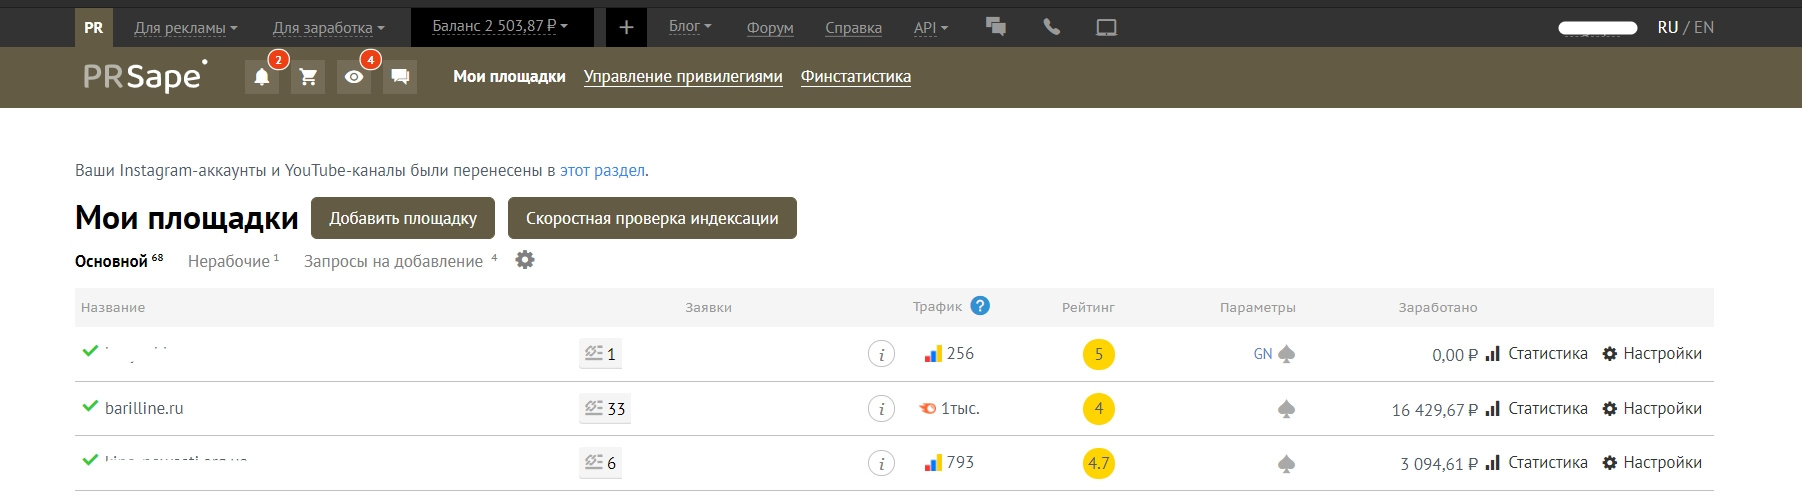Open the notifications bell icon
This screenshot has width=1802, height=502.
[x=261, y=77]
